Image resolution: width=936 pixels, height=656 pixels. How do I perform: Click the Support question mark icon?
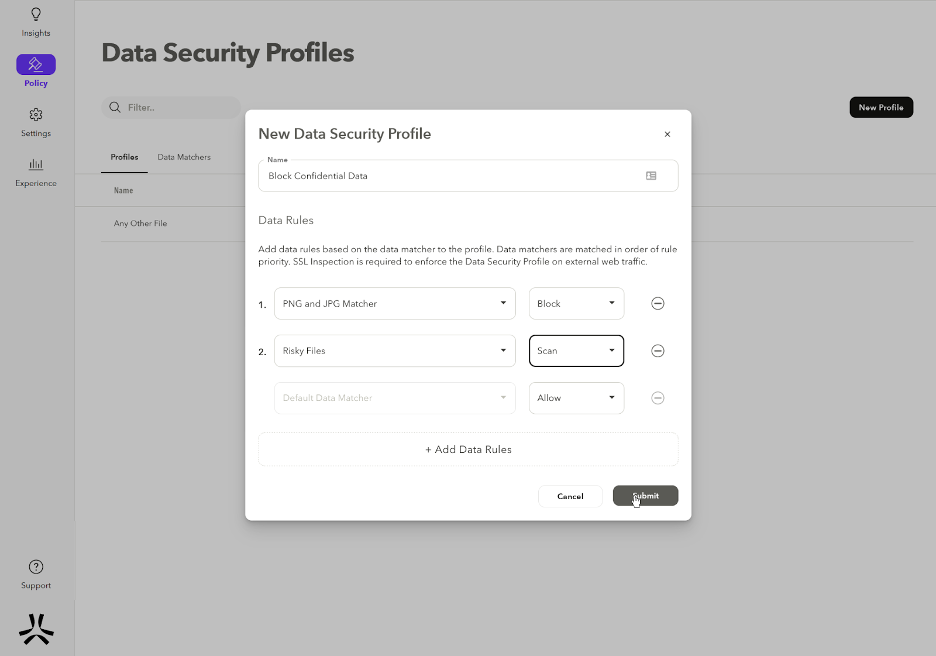(36, 567)
